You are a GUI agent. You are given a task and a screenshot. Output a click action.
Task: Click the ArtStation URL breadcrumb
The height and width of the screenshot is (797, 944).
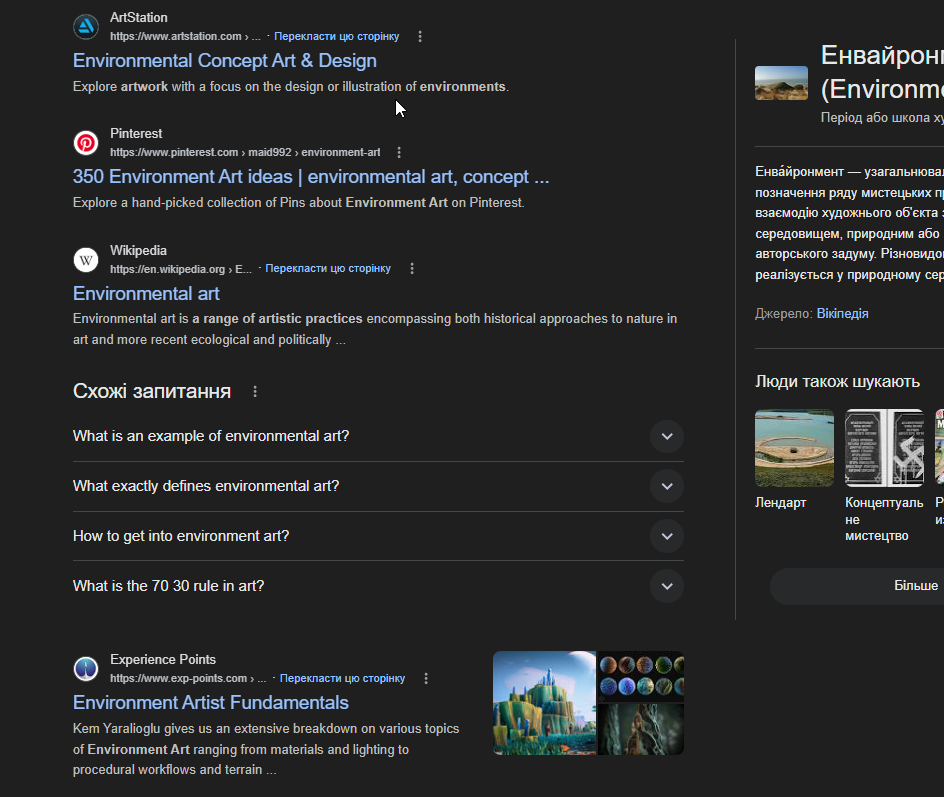tap(185, 37)
